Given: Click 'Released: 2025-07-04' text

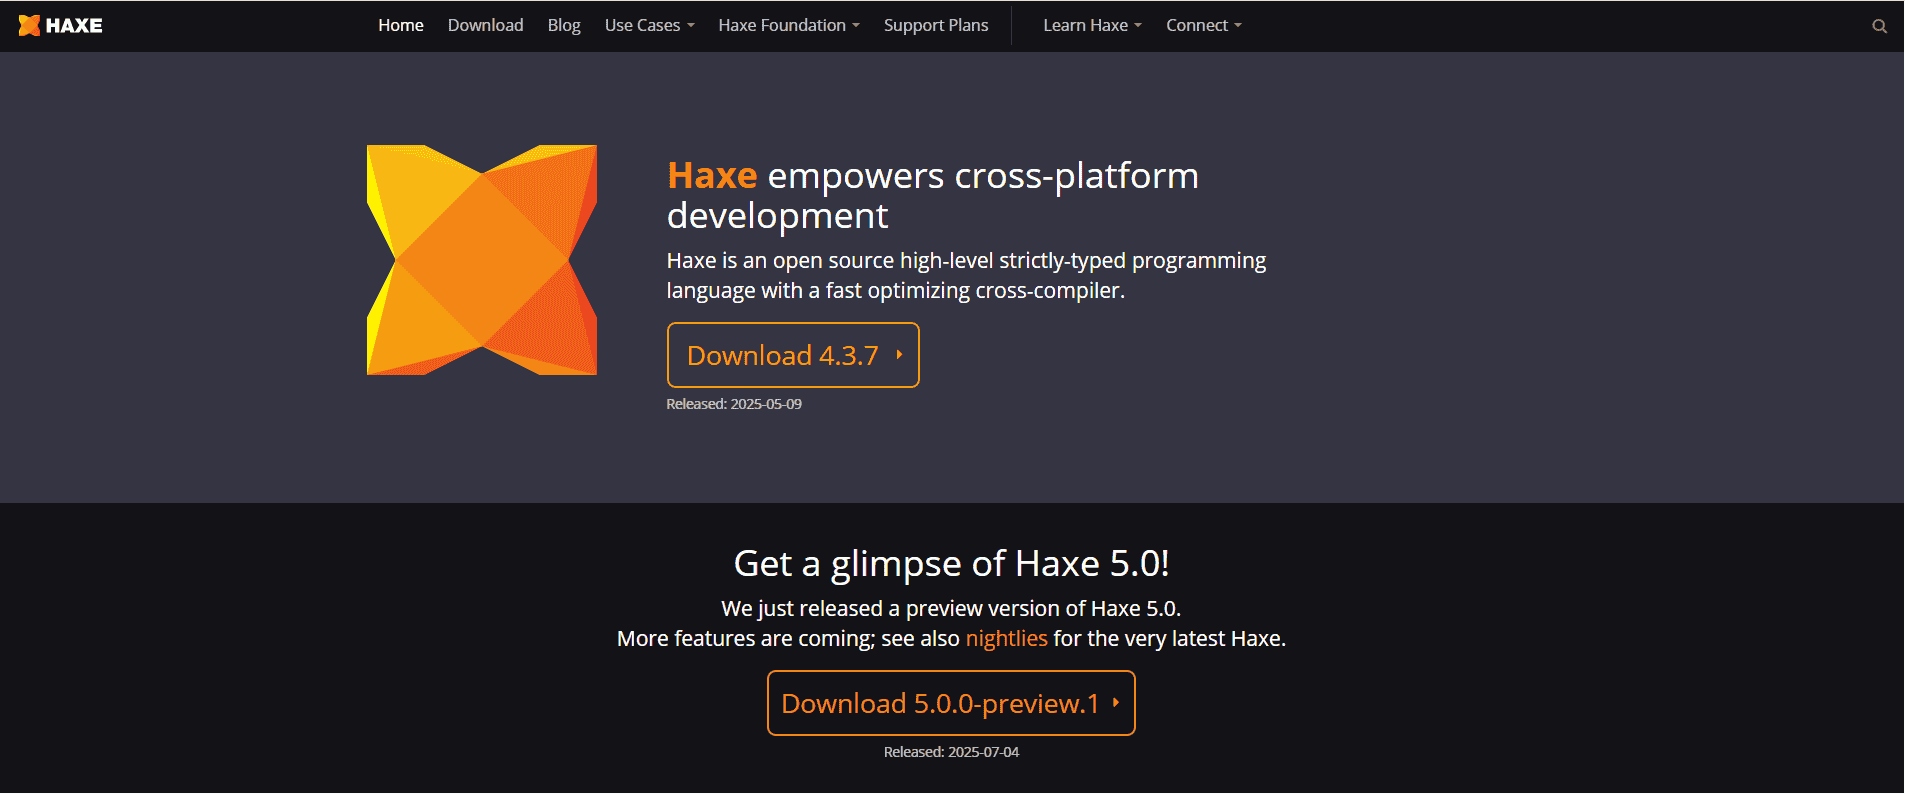Looking at the screenshot, I should click(951, 752).
